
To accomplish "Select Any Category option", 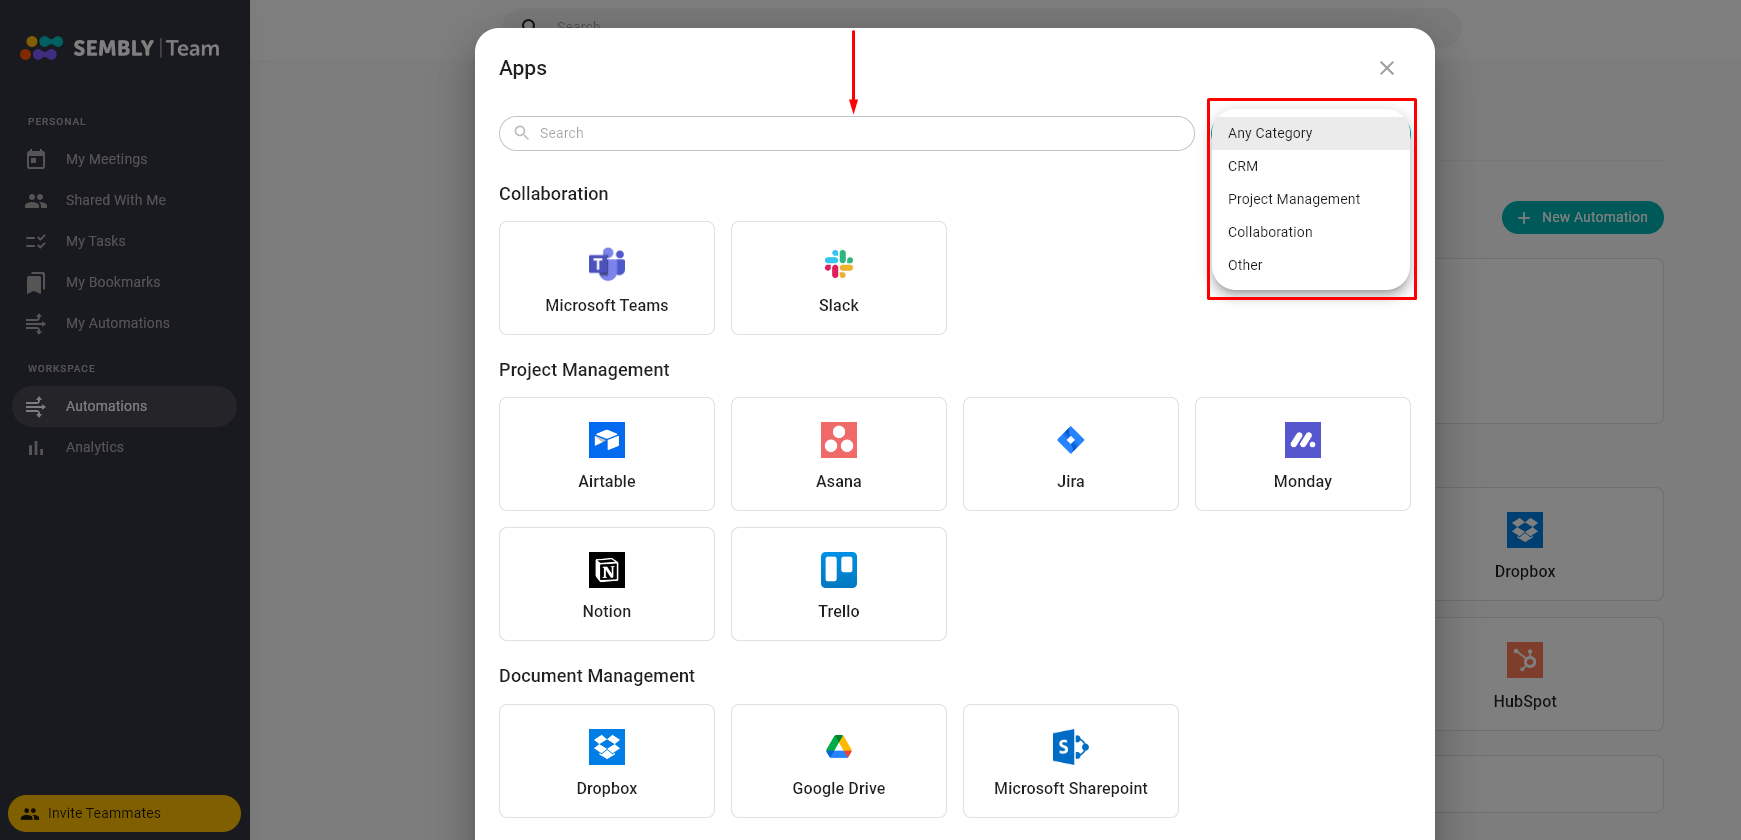I will [x=1311, y=133].
